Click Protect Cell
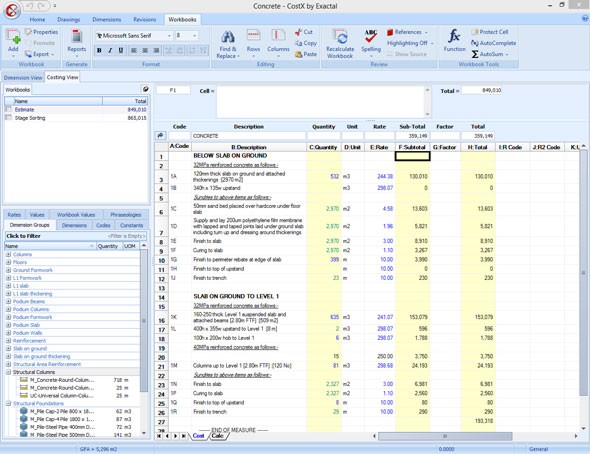 [490, 32]
